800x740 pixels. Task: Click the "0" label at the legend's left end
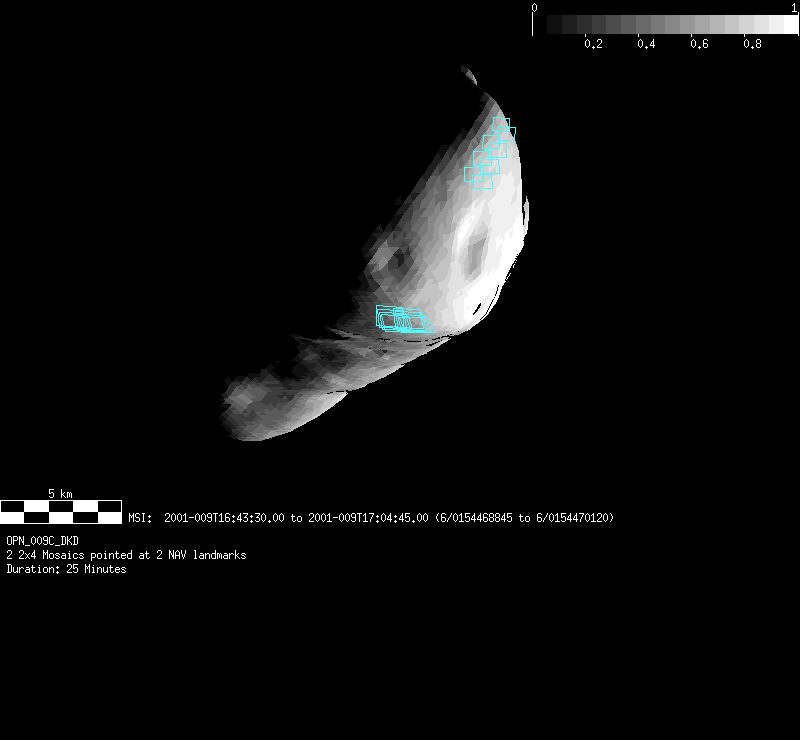(535, 8)
